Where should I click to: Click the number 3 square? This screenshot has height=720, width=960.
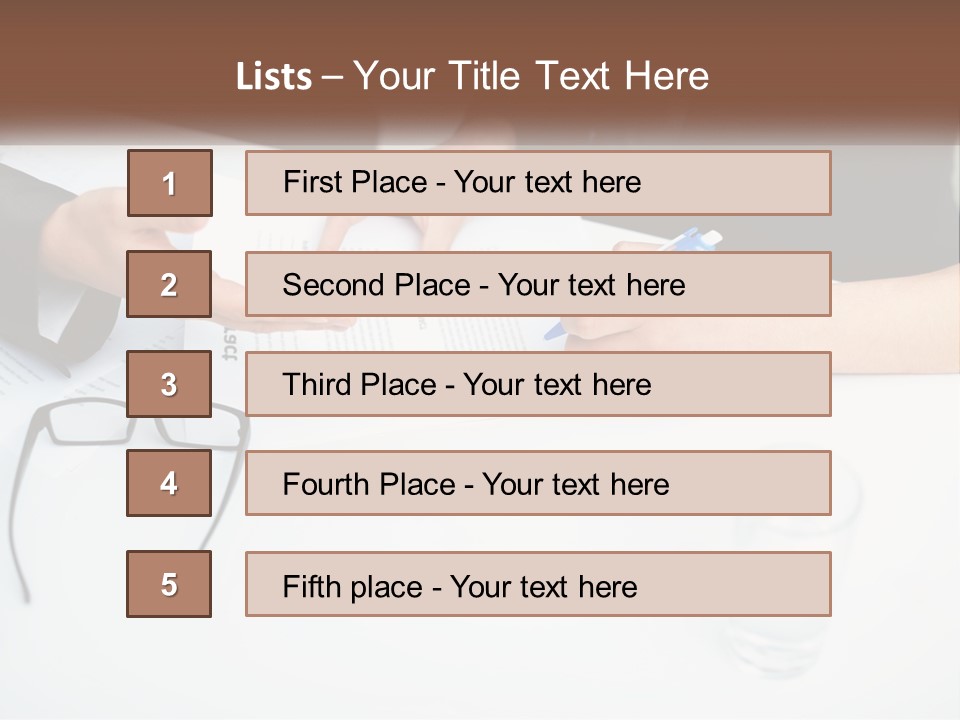169,384
